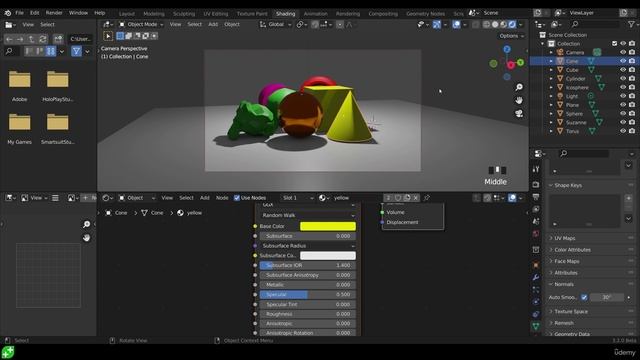Screen dimensions: 640x360
Task: Expand the Cylinder item in outliner
Action: pos(551,79)
